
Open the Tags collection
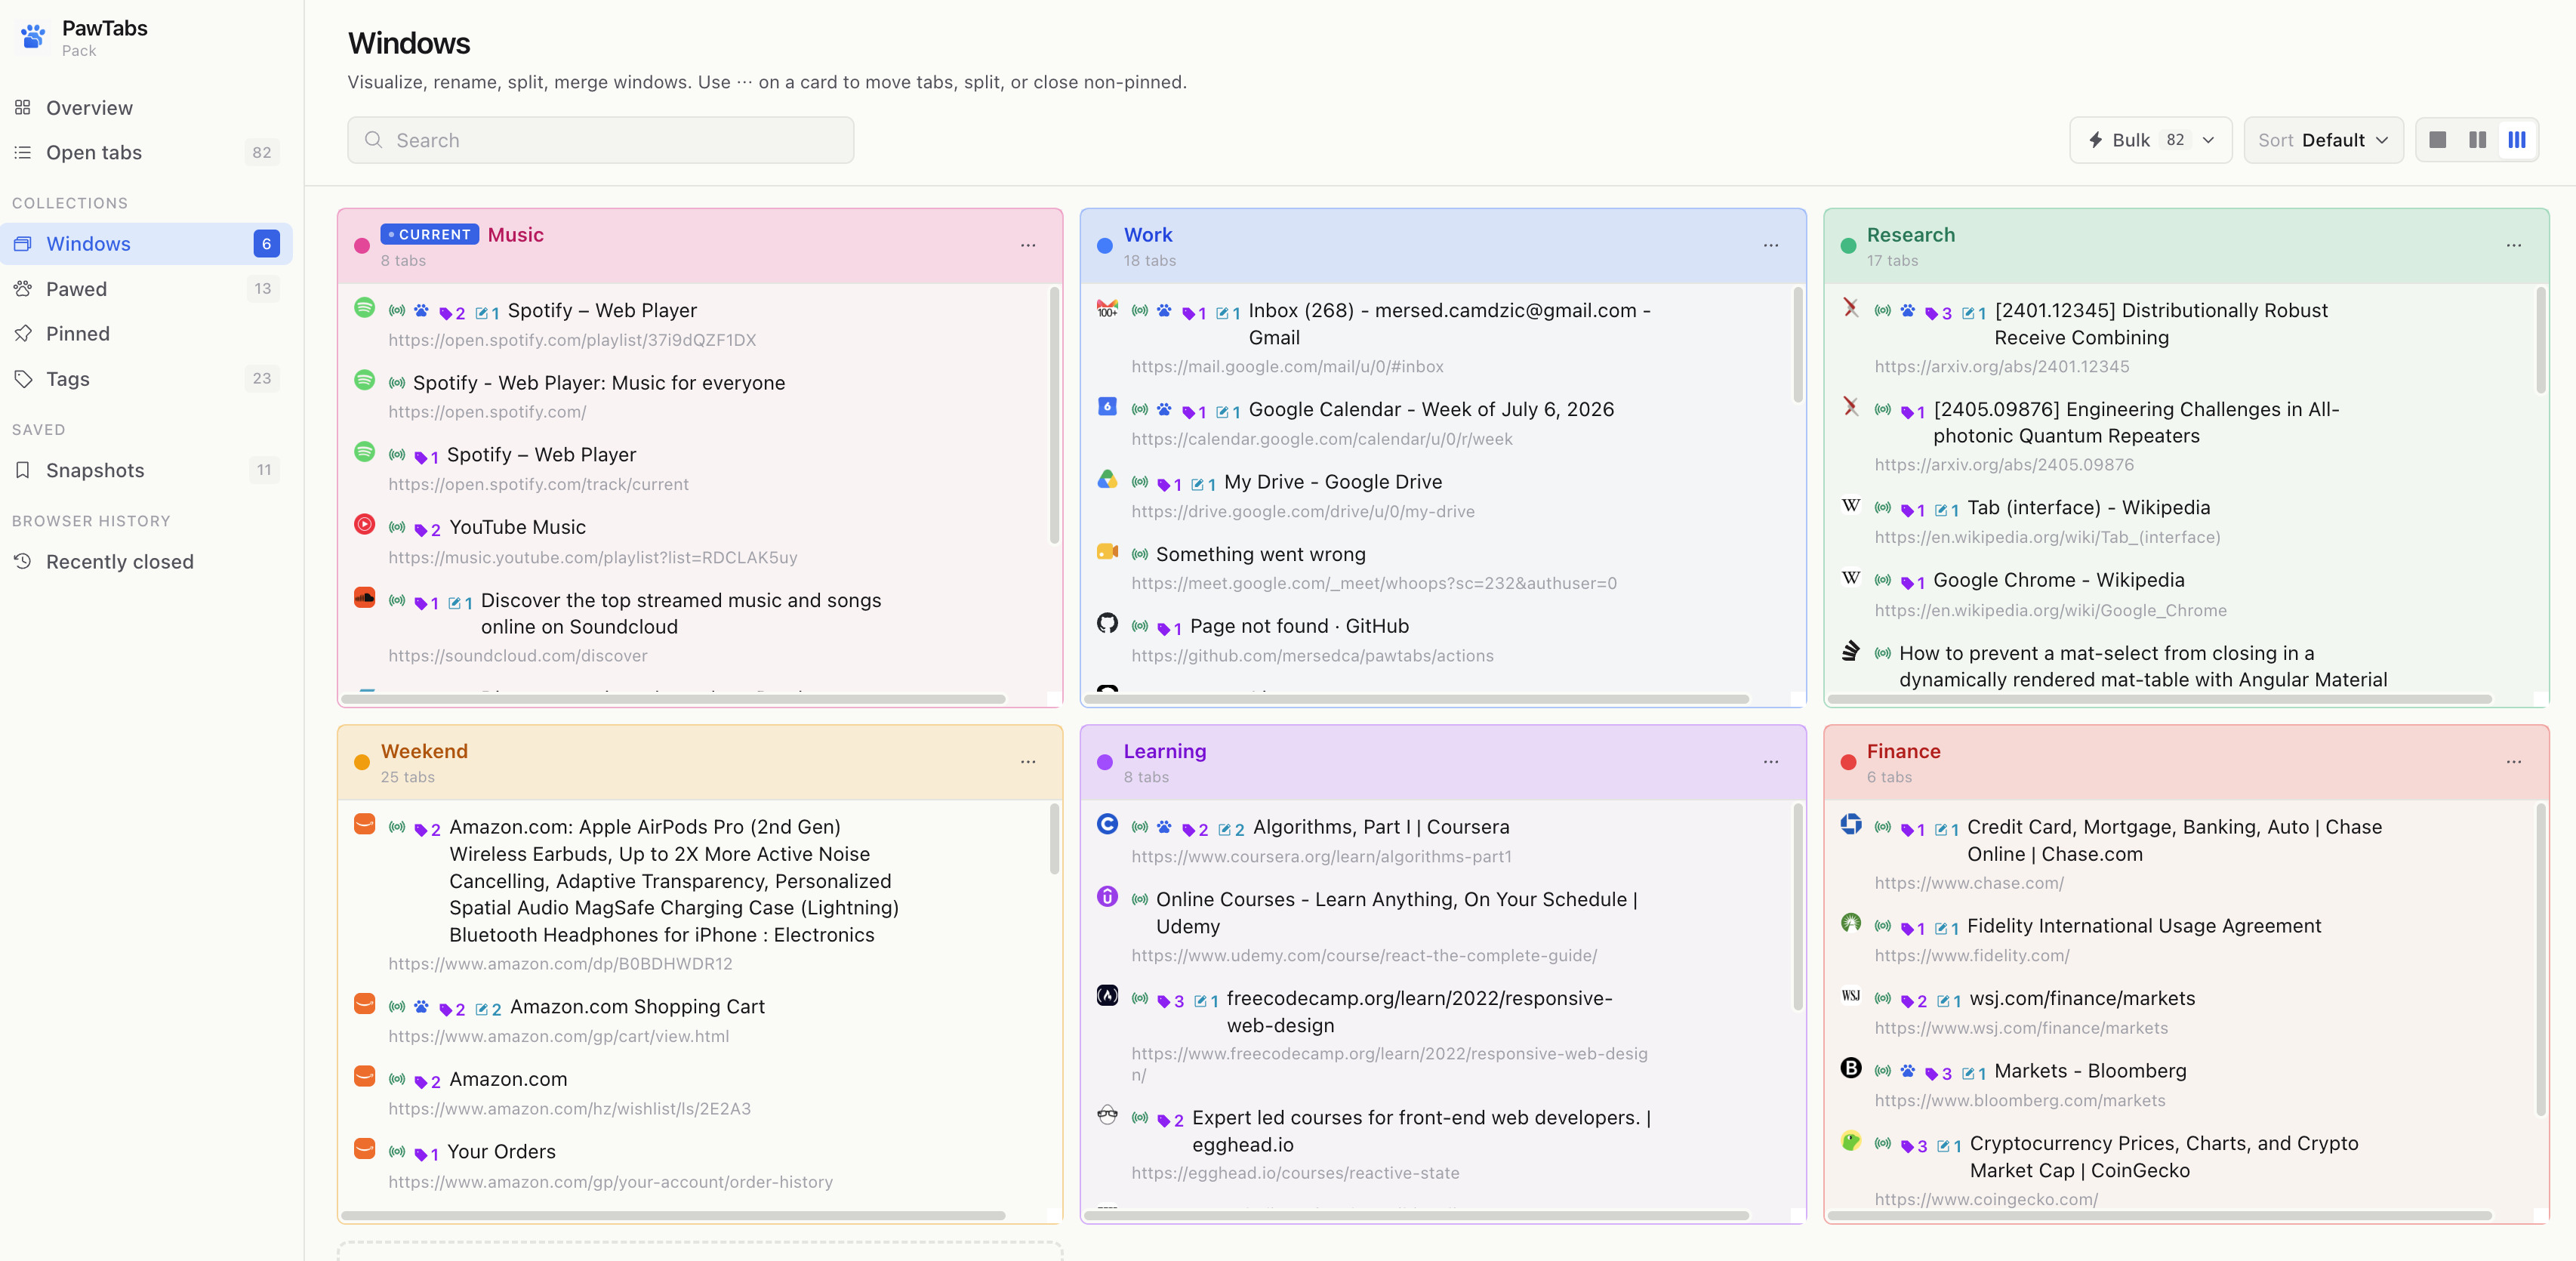click(146, 378)
